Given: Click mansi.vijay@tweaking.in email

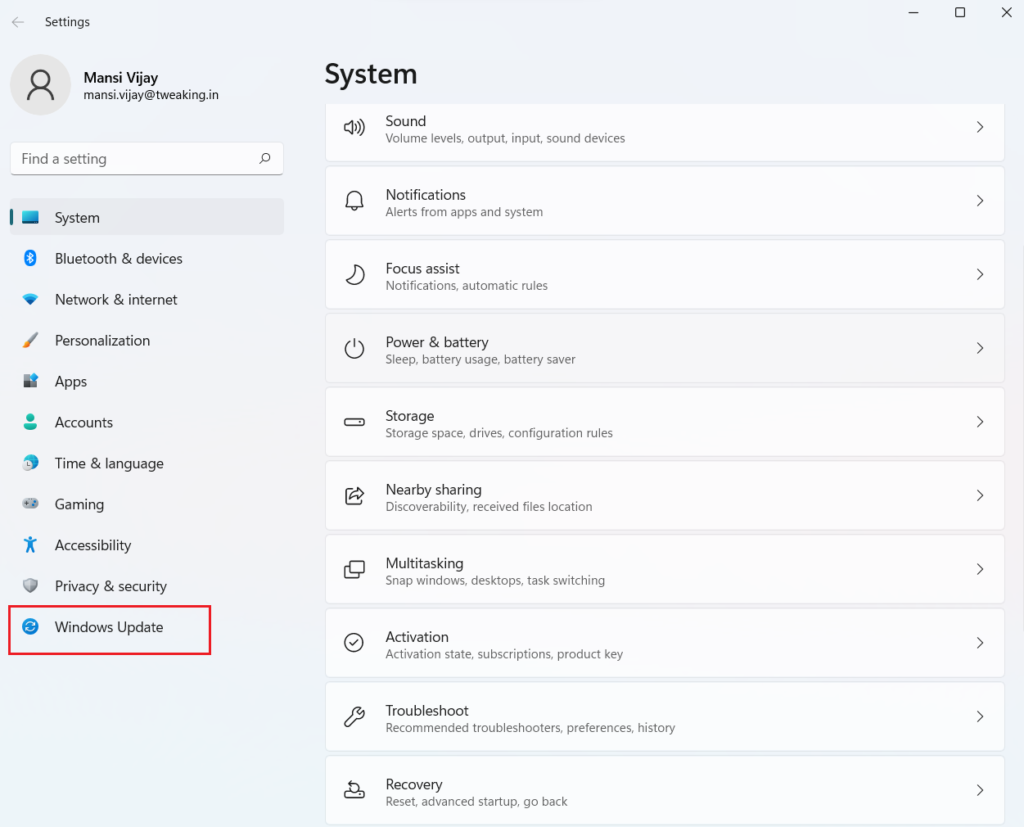Looking at the screenshot, I should pyautogui.click(x=151, y=95).
